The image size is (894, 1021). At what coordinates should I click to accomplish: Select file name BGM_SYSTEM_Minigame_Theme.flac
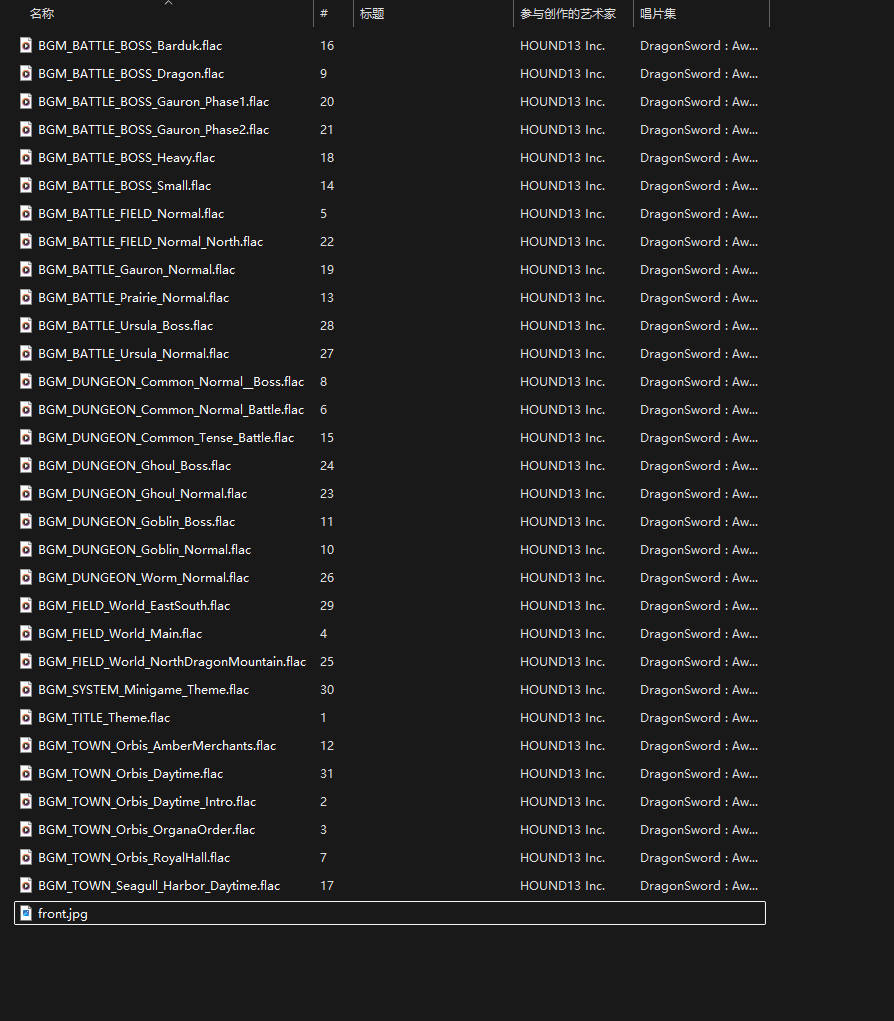coord(143,690)
